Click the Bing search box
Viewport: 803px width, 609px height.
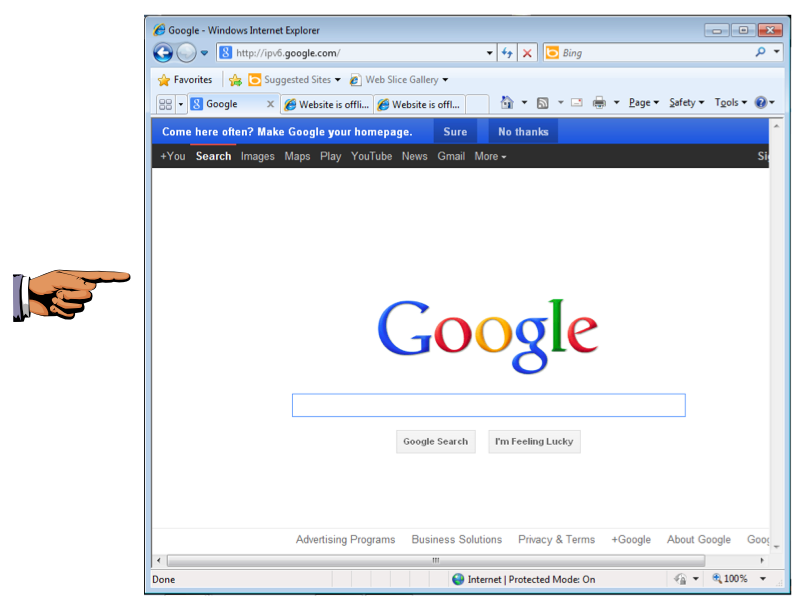(x=648, y=53)
